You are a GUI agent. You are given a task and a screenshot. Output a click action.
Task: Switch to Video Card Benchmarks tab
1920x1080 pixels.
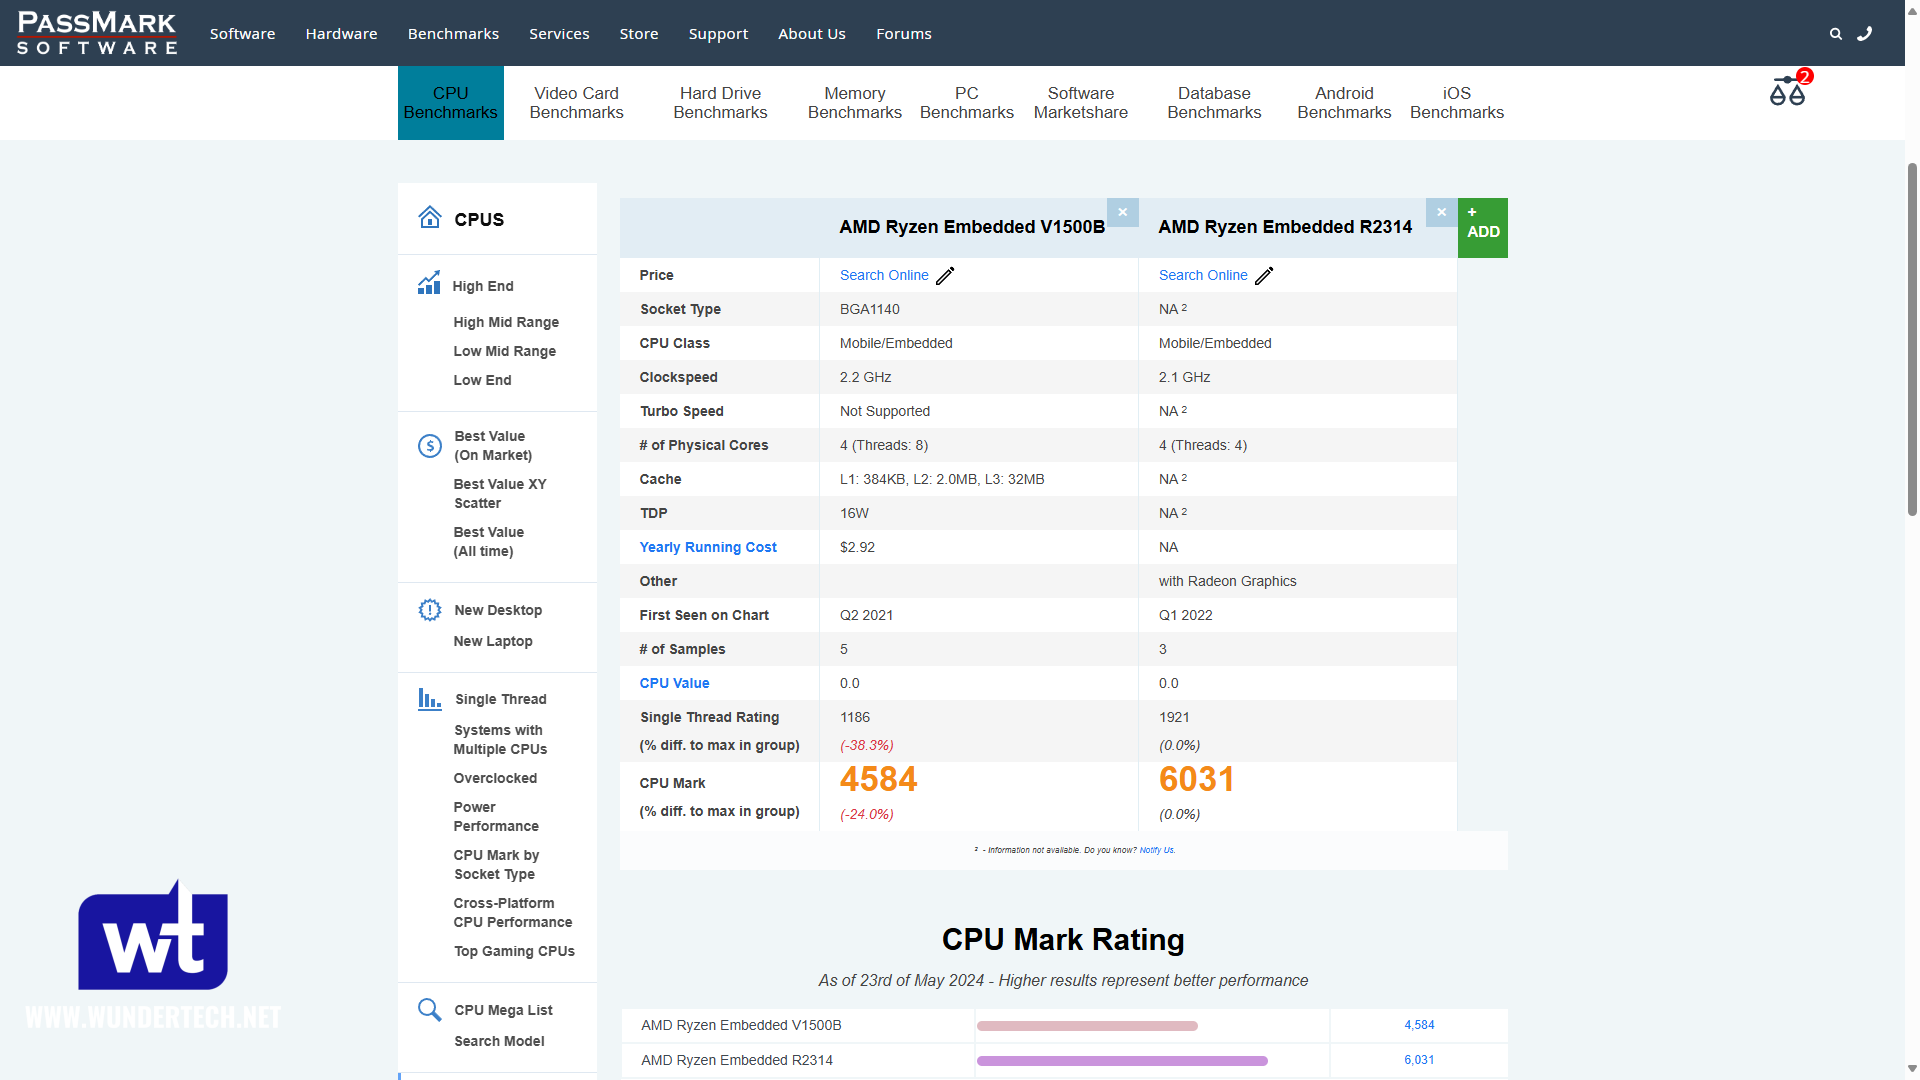pyautogui.click(x=576, y=103)
